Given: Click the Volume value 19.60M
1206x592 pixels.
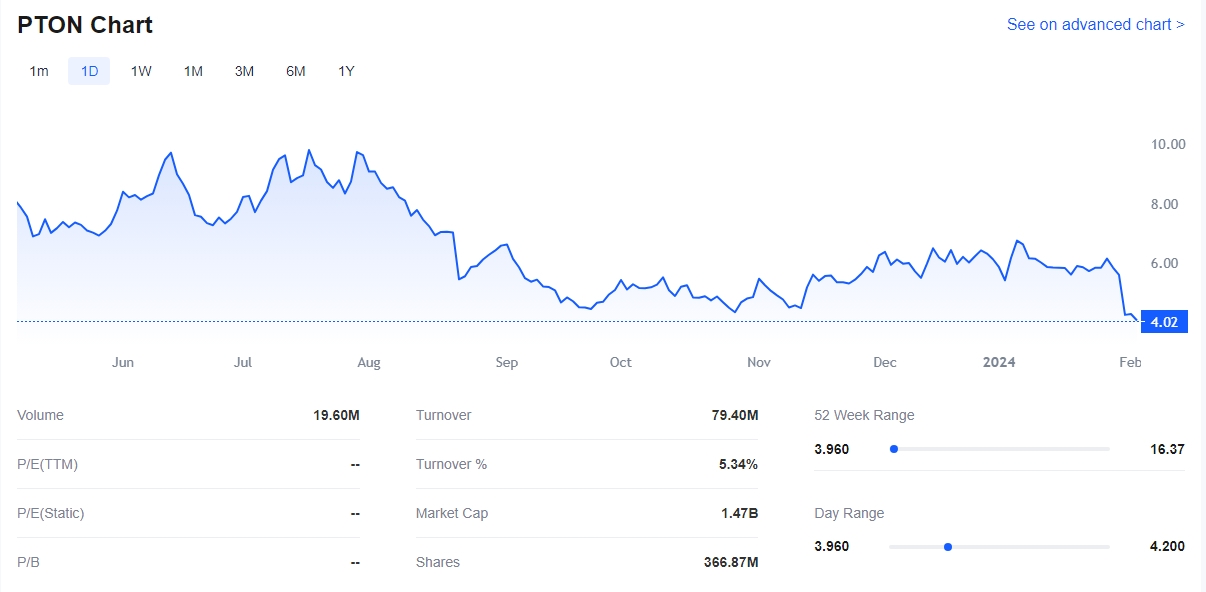Looking at the screenshot, I should coord(336,415).
